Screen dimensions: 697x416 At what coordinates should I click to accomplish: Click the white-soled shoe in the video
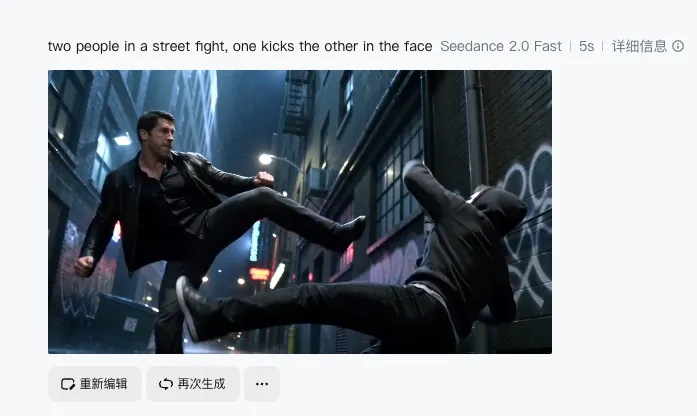tap(189, 308)
